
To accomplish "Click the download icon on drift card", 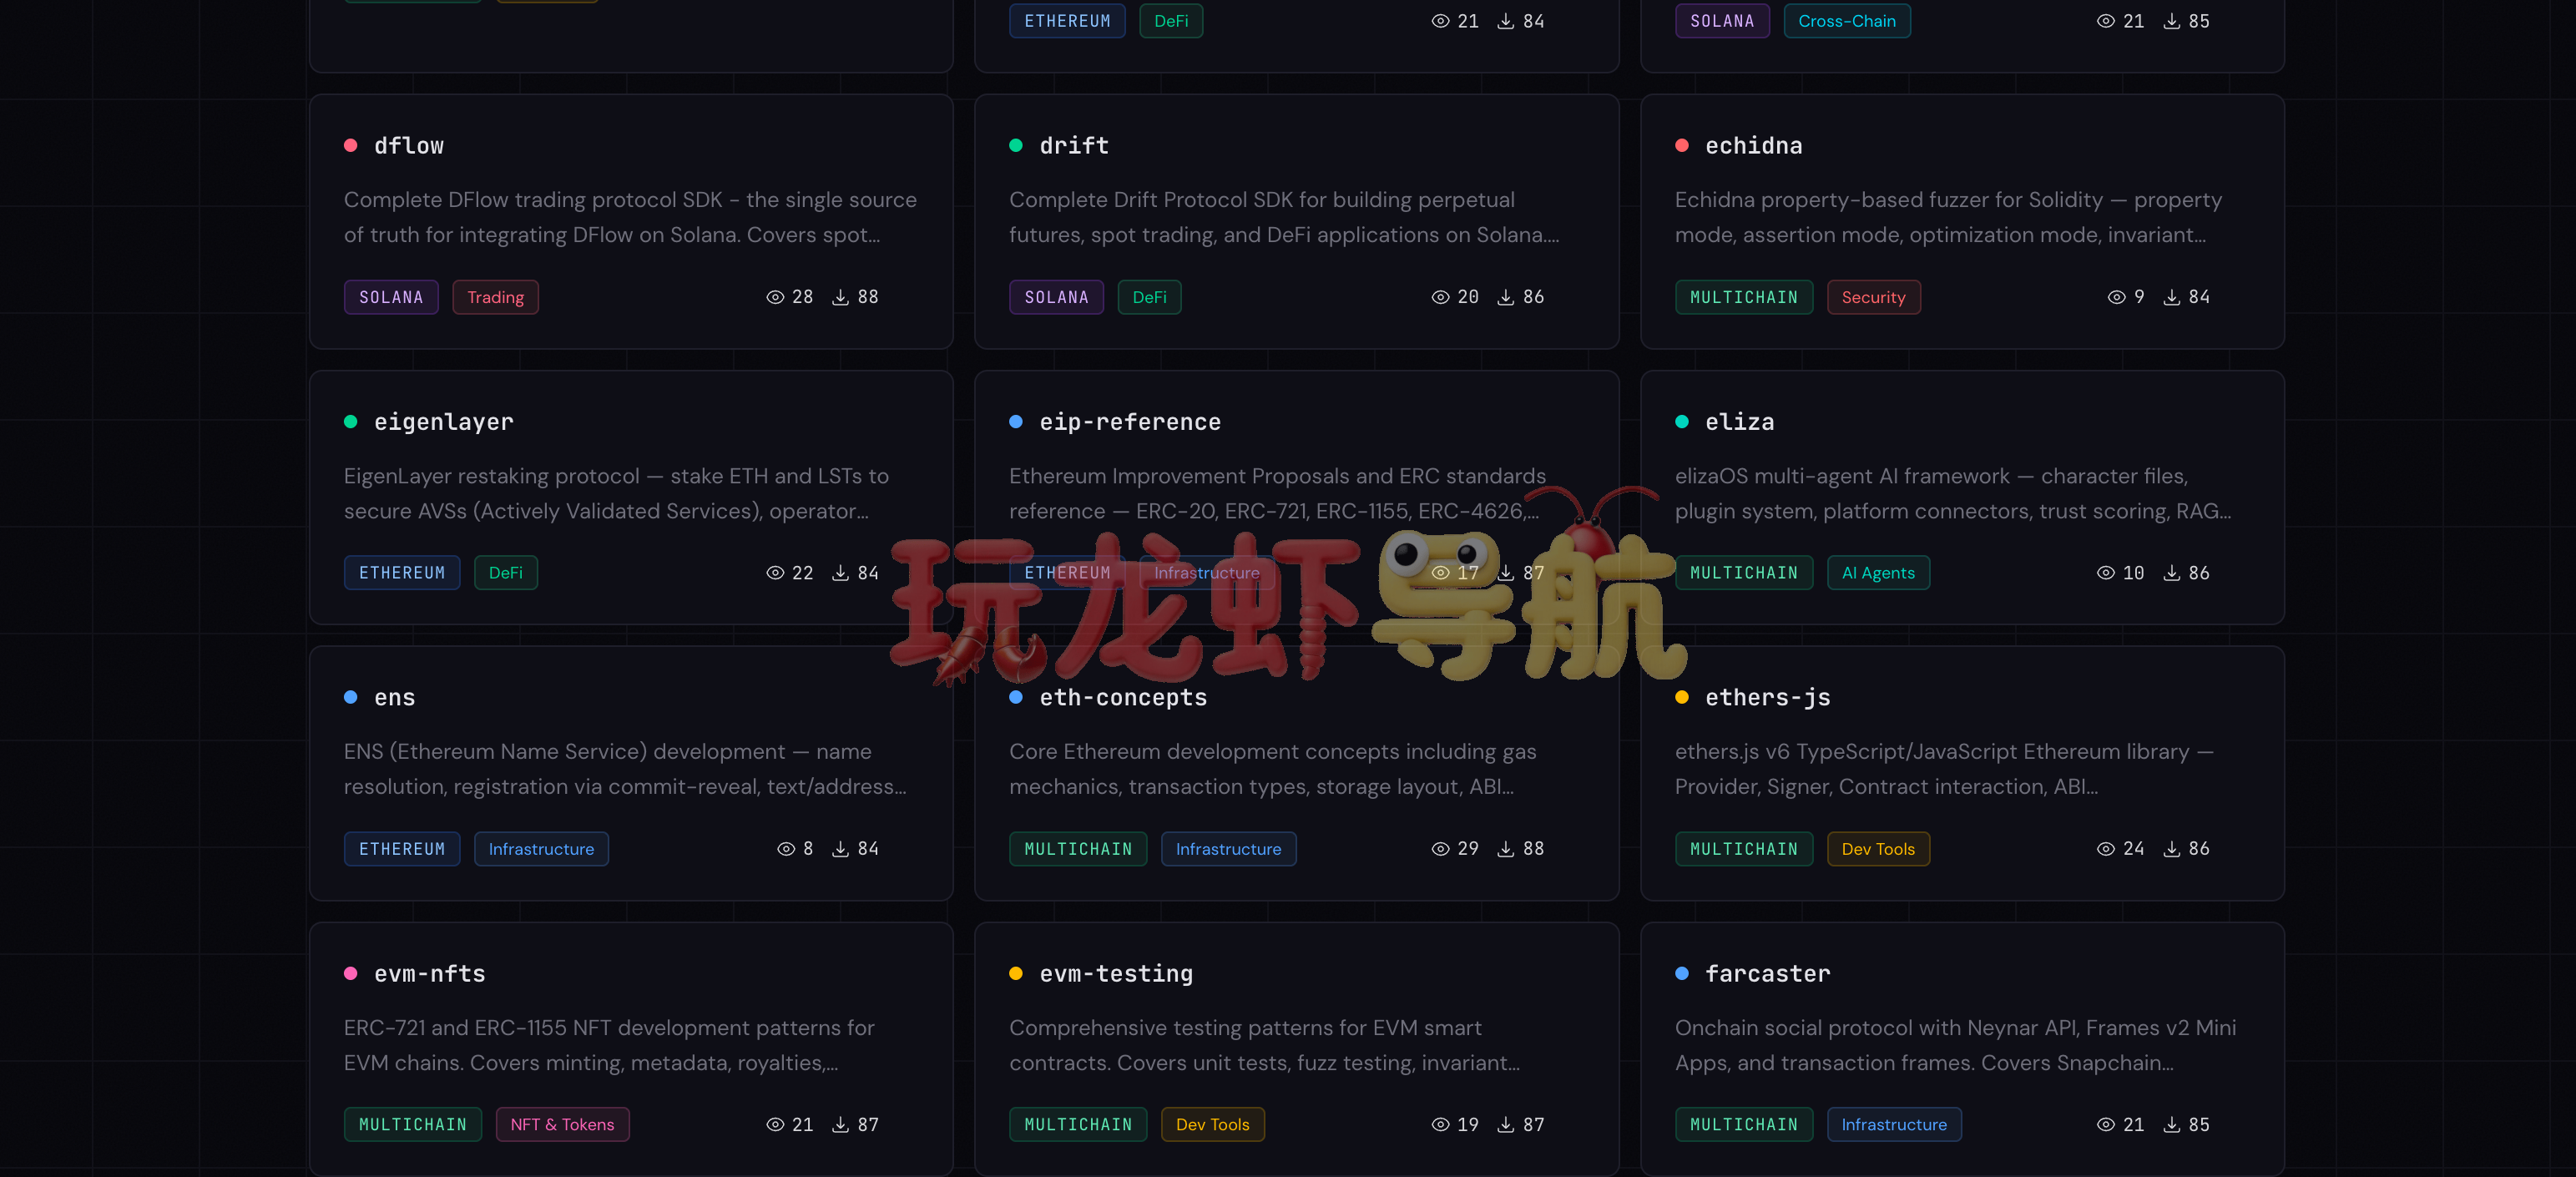I will [1506, 297].
